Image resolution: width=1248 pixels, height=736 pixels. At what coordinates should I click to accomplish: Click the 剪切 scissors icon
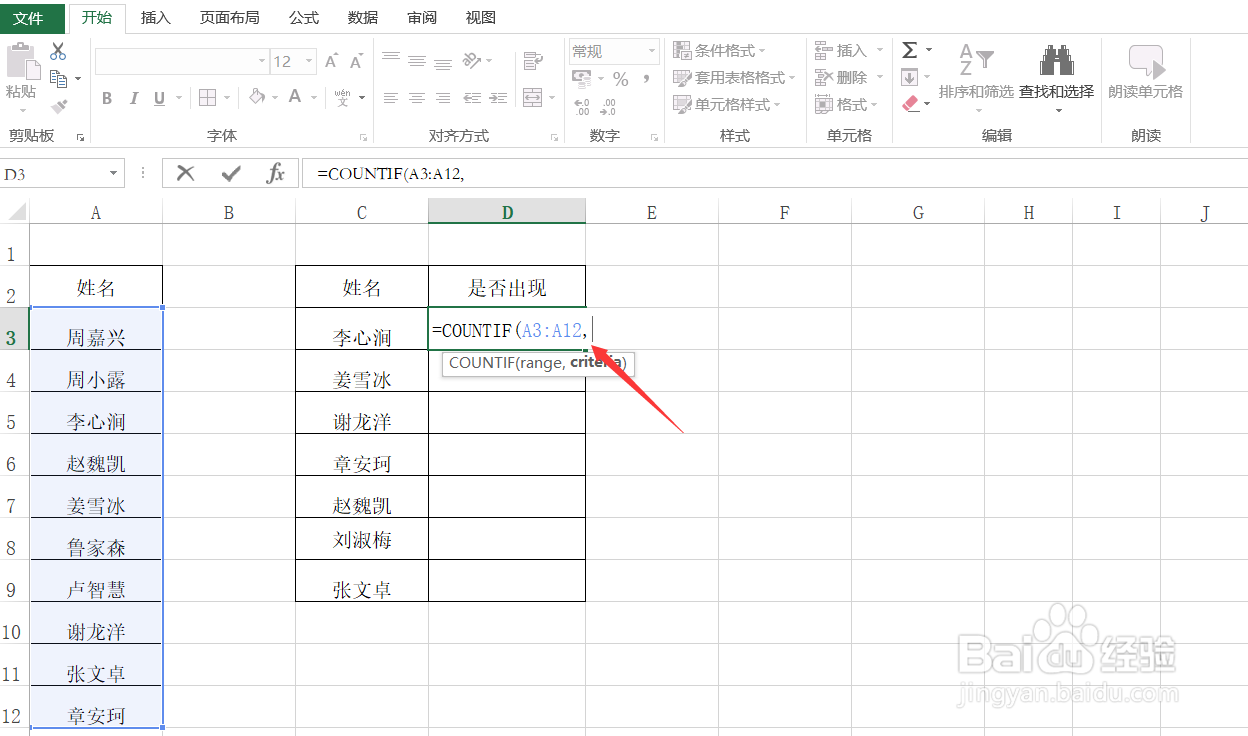click(x=58, y=48)
